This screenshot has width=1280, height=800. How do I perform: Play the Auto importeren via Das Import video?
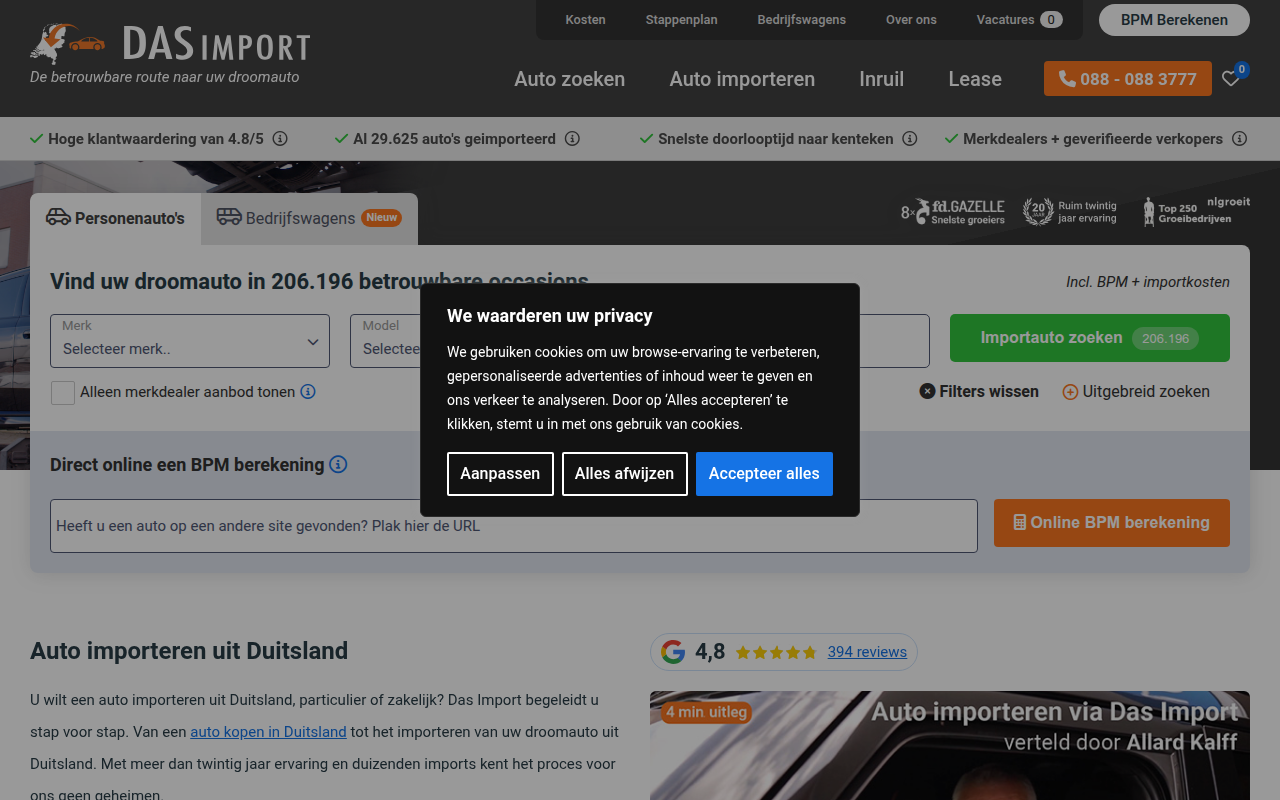click(950, 746)
